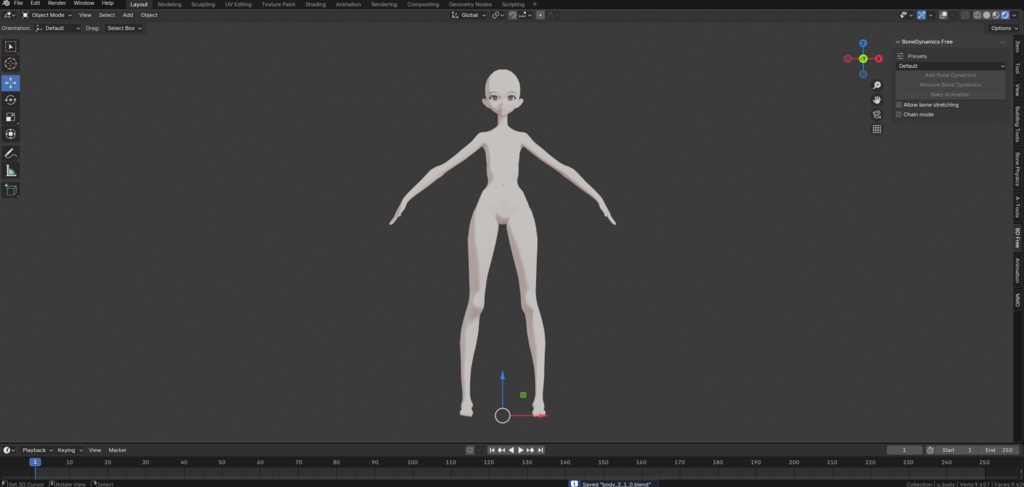Select the Add Cube tool

pos(10,190)
